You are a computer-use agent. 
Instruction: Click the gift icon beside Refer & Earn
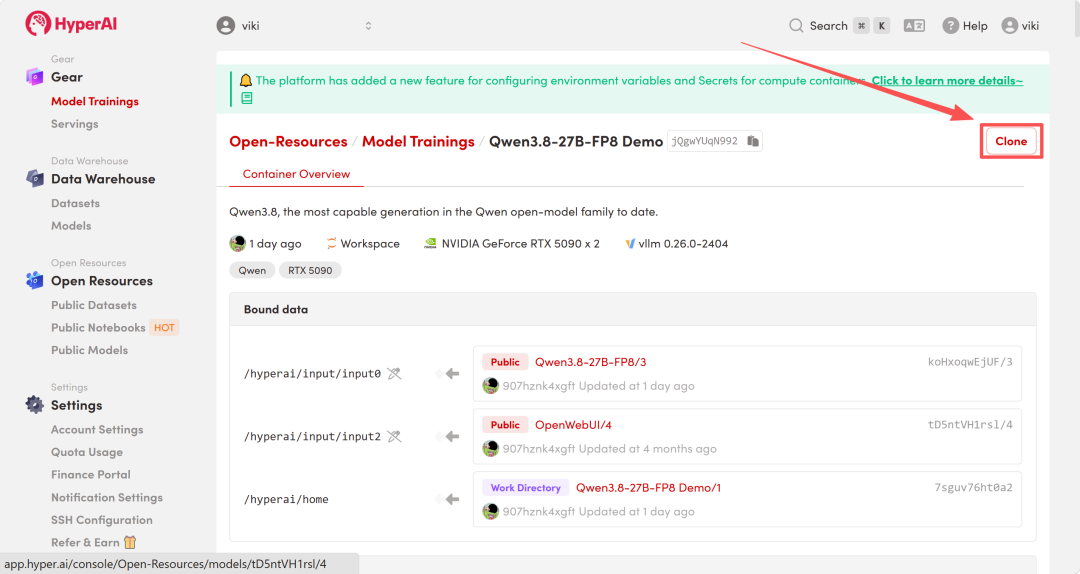tap(130, 542)
